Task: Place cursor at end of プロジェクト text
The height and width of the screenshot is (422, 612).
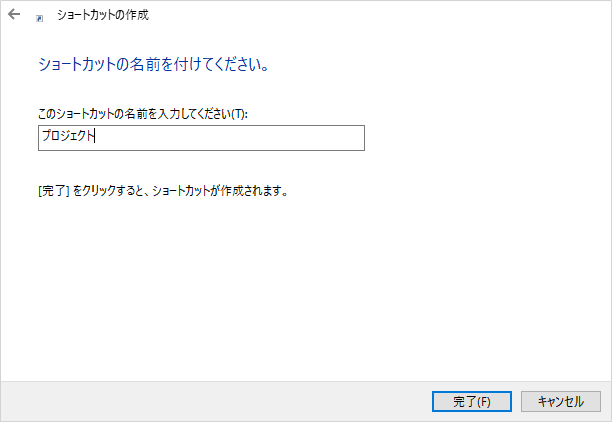Action: [x=94, y=138]
